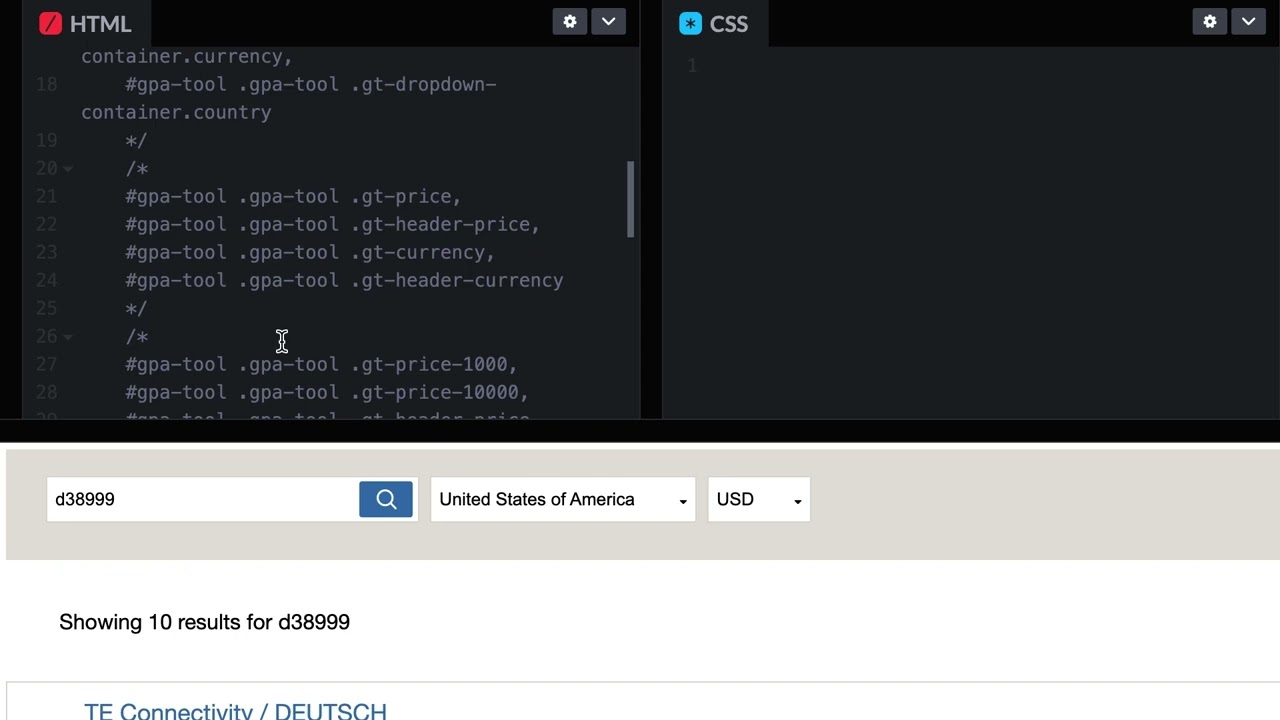Click the magnifier search button
Viewport: 1280px width, 720px height.
point(386,499)
